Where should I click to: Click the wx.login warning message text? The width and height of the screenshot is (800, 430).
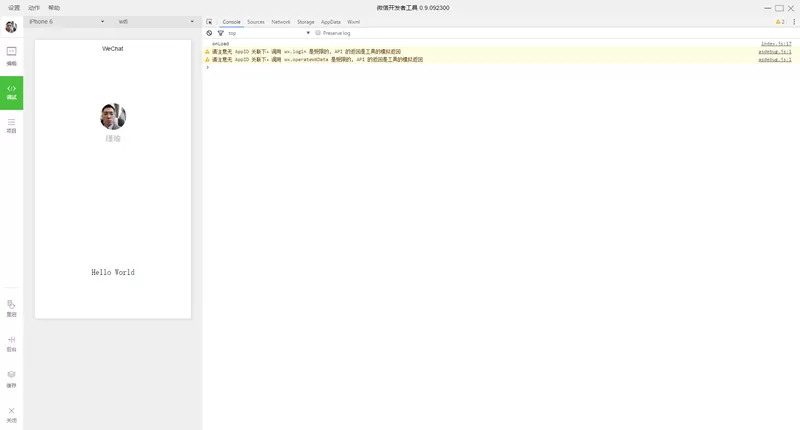306,52
